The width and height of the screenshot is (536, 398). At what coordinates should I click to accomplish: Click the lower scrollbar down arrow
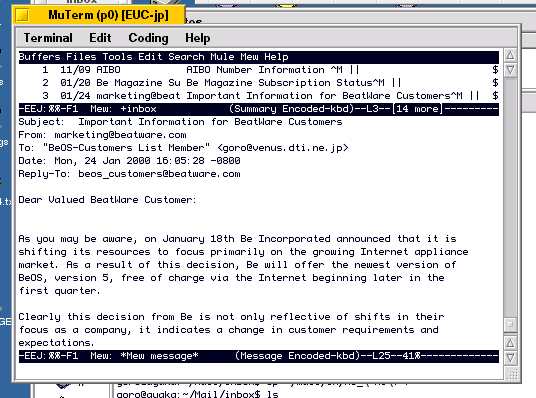point(510,358)
